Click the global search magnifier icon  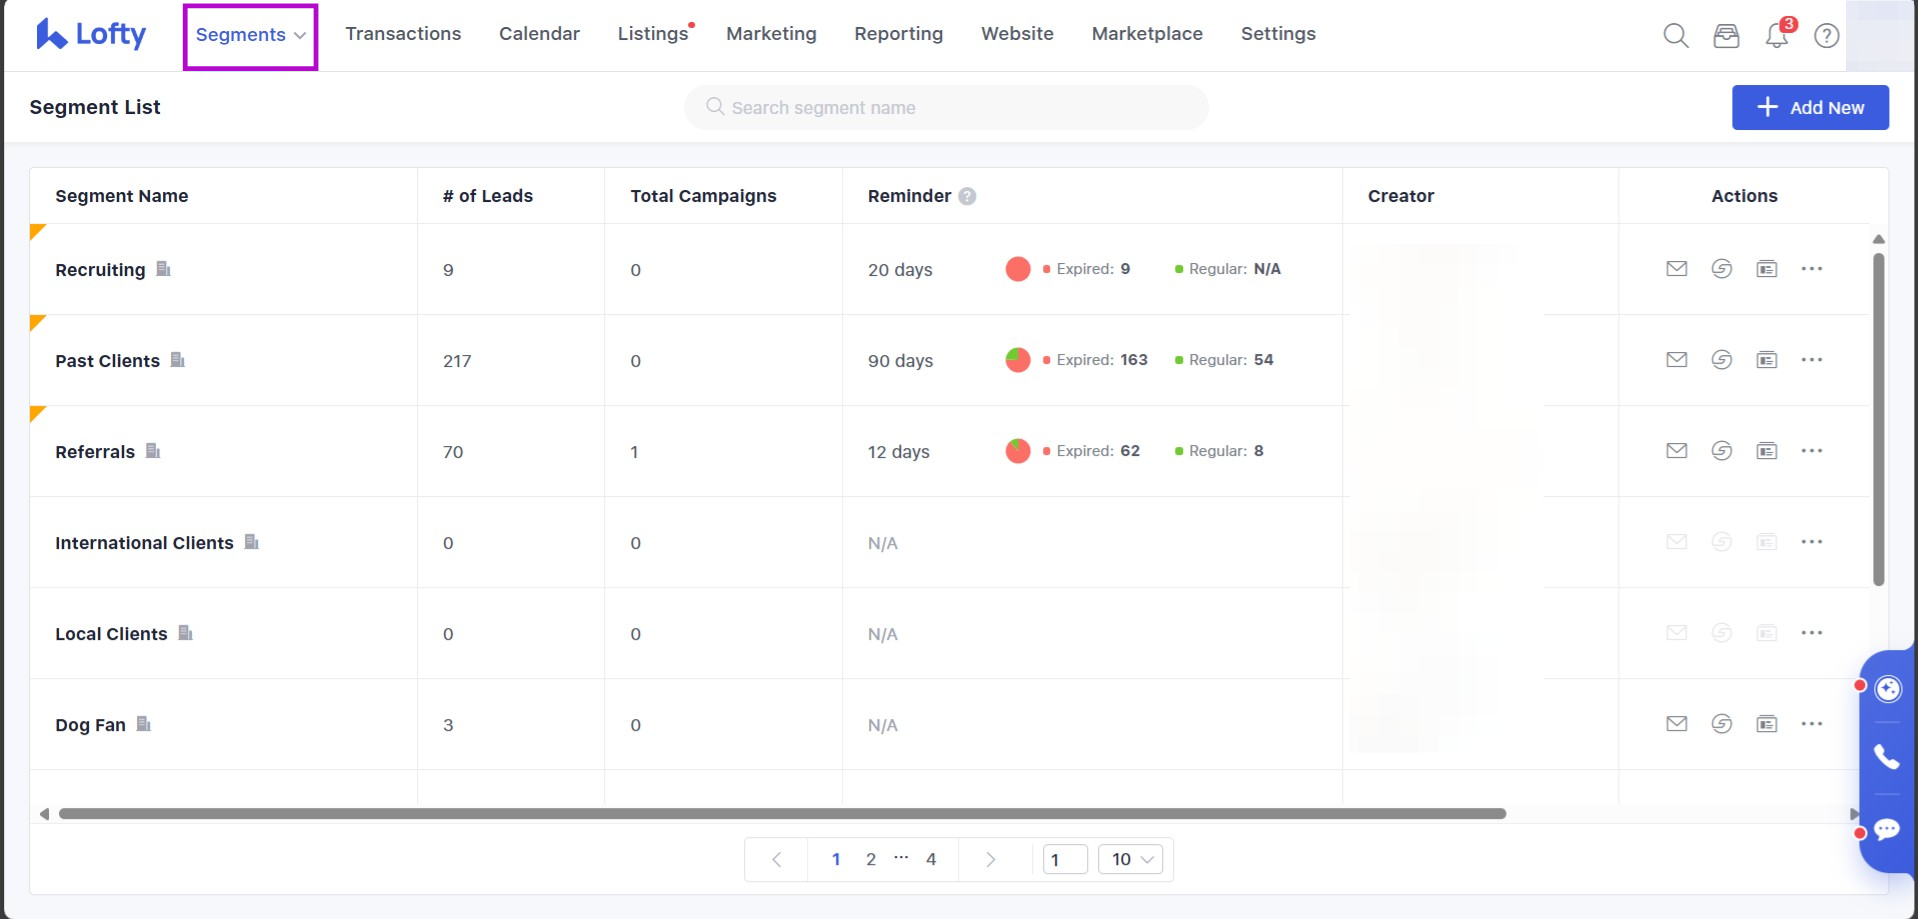click(x=1675, y=36)
